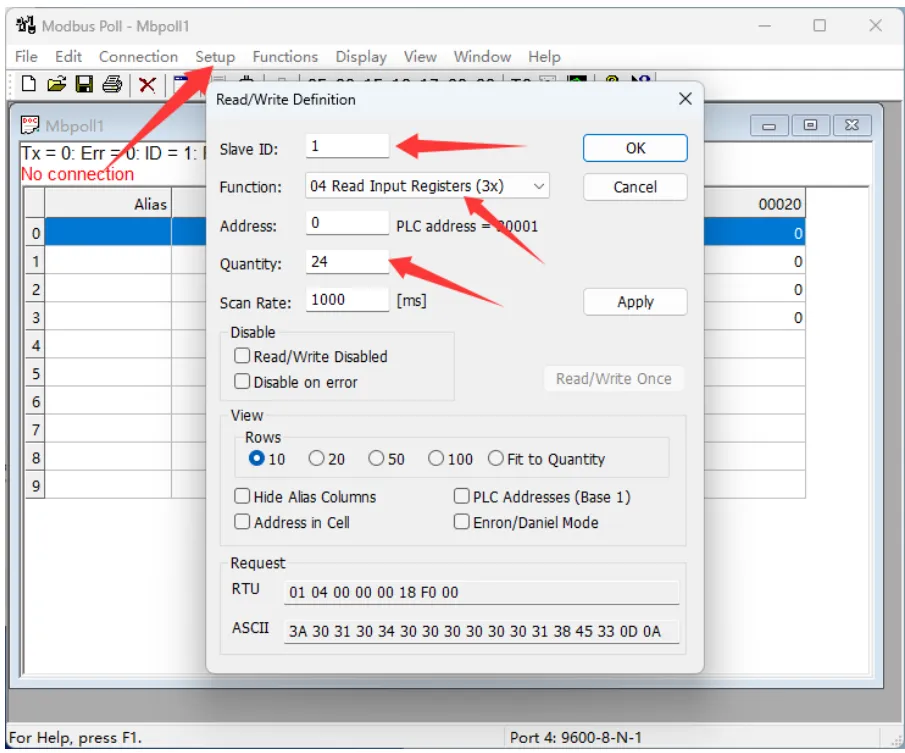The image size is (905, 753).
Task: Select the 20 rows radio button
Action: [x=322, y=458]
